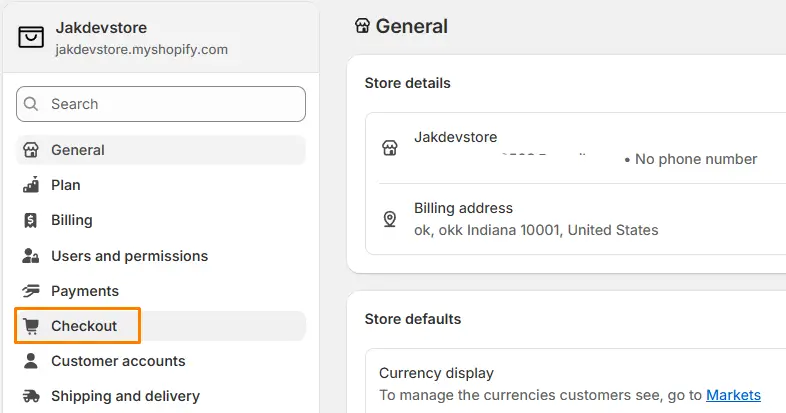The width and height of the screenshot is (786, 413).
Task: Select the address ok, okk Indiana 10001
Action: [536, 230]
